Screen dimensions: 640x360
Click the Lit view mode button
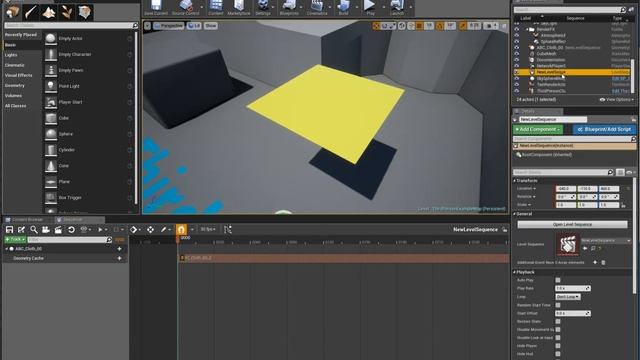[x=194, y=26]
